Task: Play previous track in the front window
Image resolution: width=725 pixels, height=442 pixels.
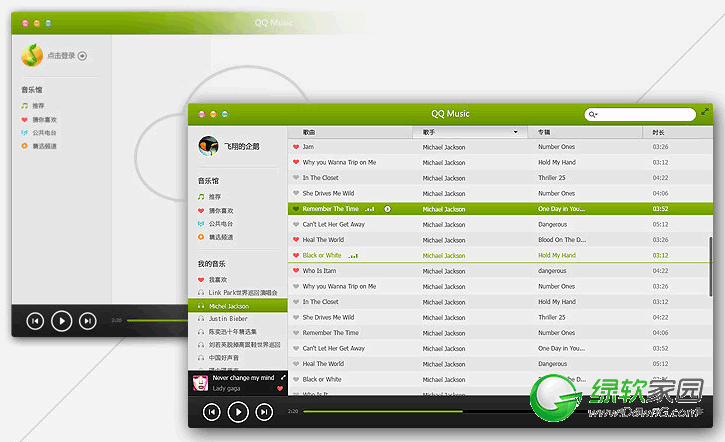Action: (212, 412)
